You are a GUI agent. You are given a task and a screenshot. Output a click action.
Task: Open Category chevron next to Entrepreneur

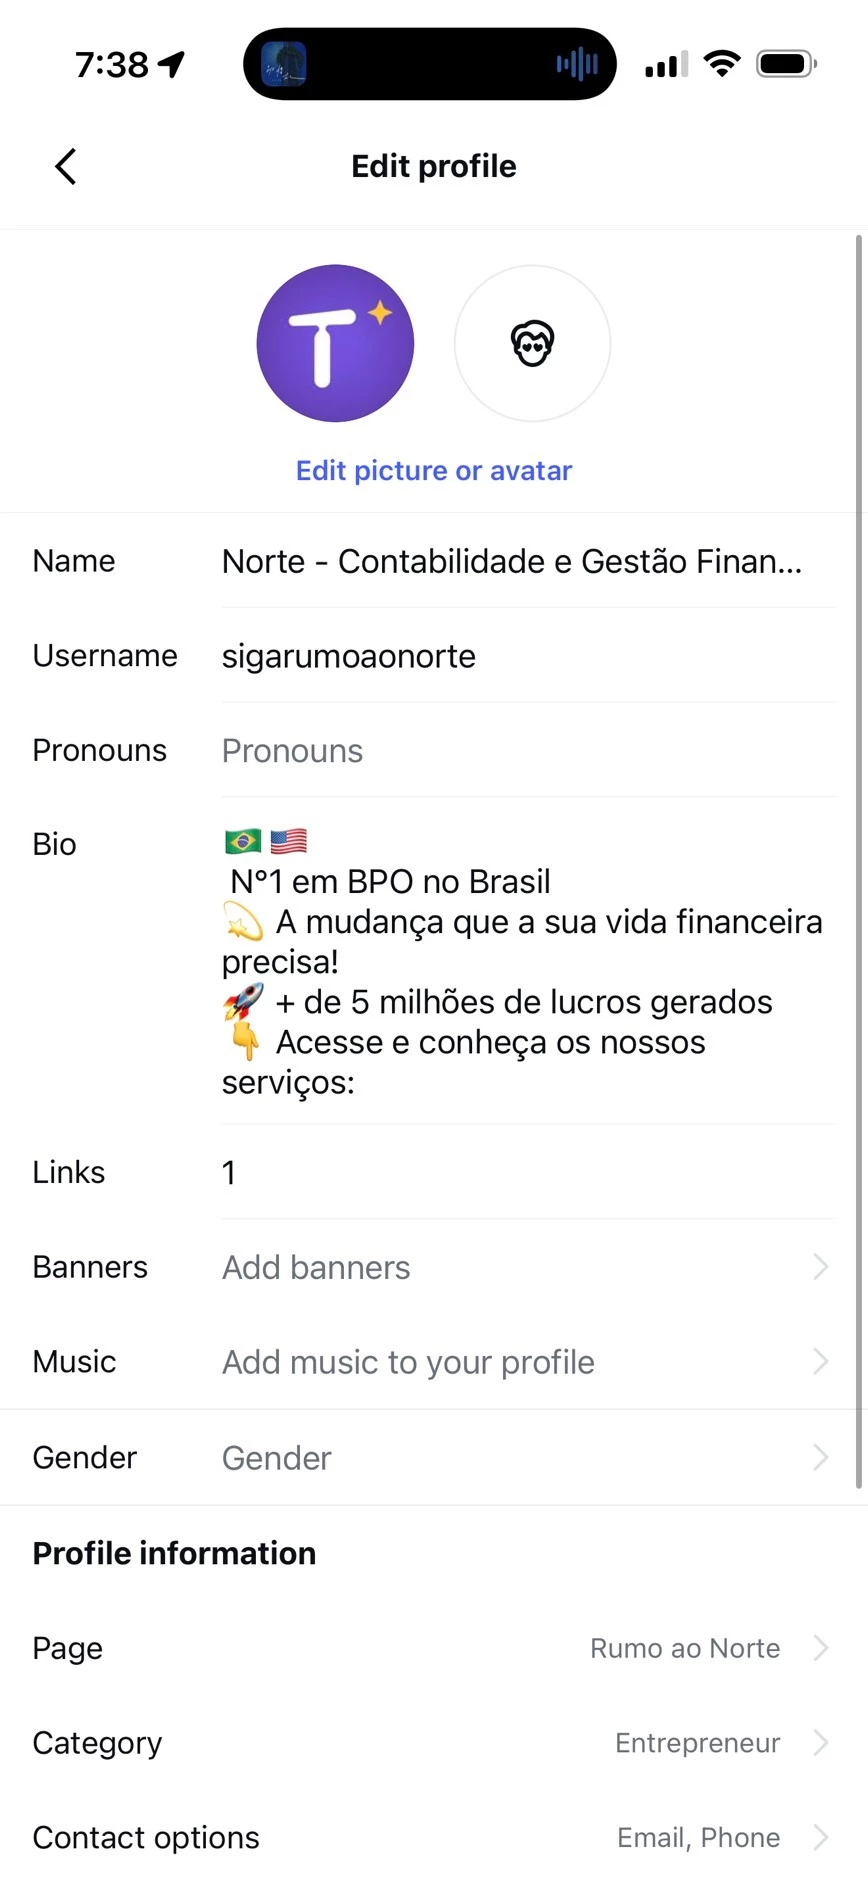point(821,1743)
